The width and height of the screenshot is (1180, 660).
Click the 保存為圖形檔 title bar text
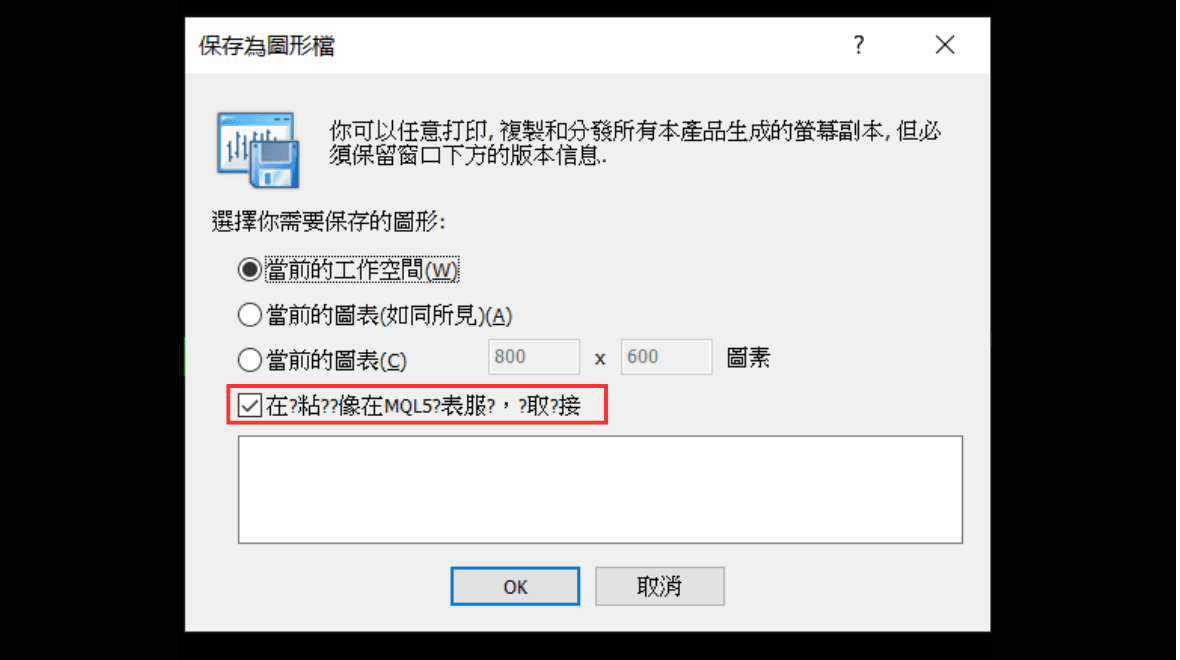[266, 46]
